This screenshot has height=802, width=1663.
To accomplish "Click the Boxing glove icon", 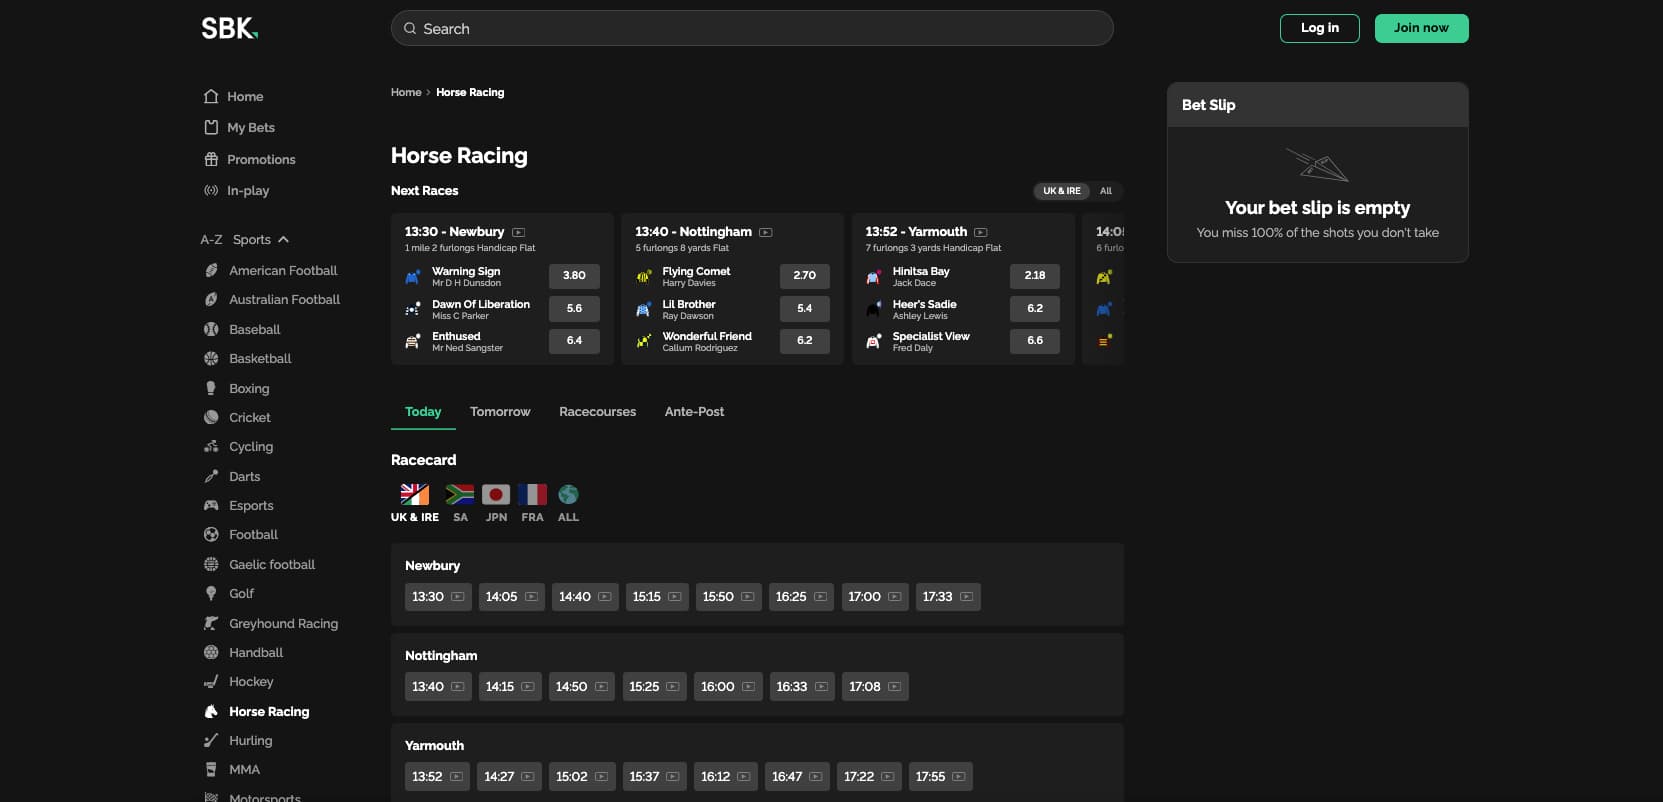I will (211, 389).
